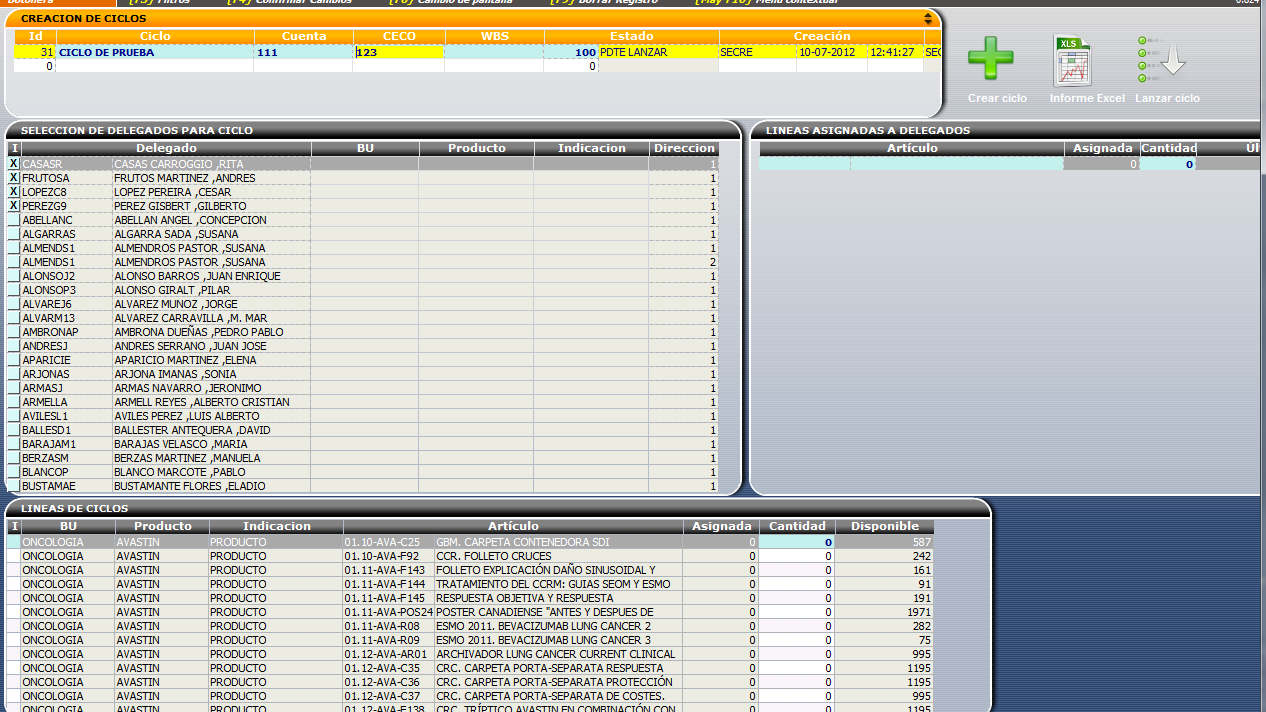Click the Lanzar ciclo arrow icon
The height and width of the screenshot is (712, 1266).
1166,60
